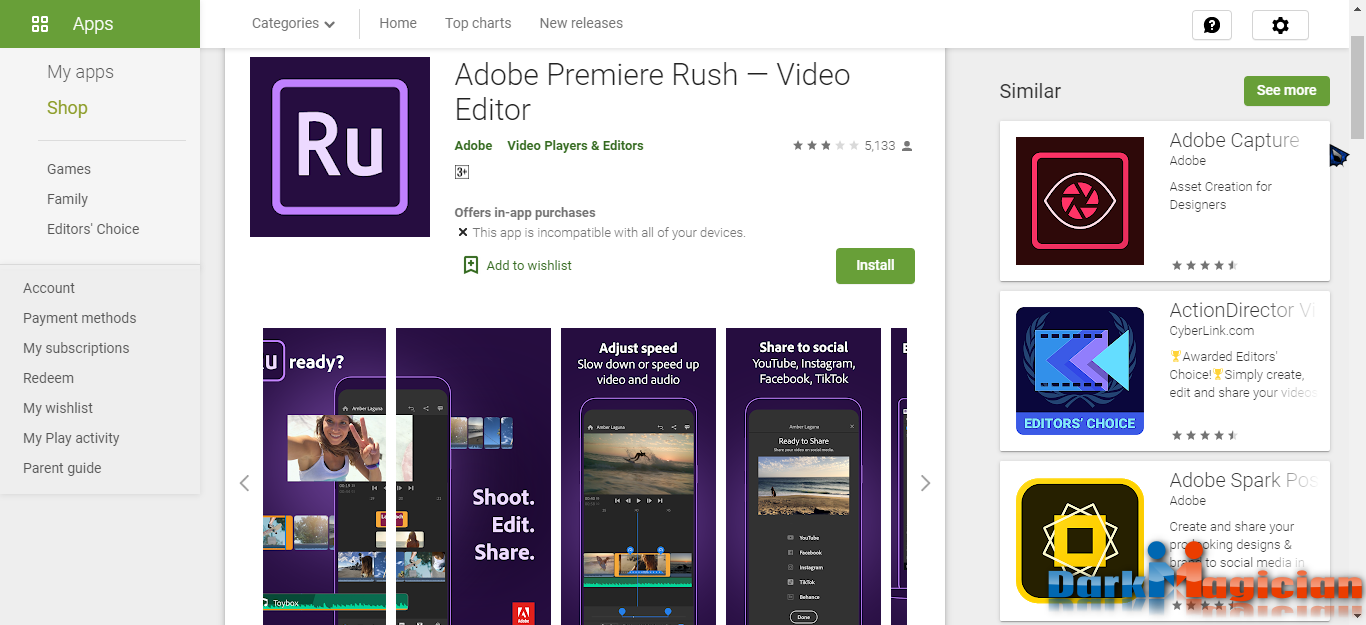Viewport: 1366px width, 625px height.
Task: Click the 3+ content rating badge
Action: click(x=462, y=172)
